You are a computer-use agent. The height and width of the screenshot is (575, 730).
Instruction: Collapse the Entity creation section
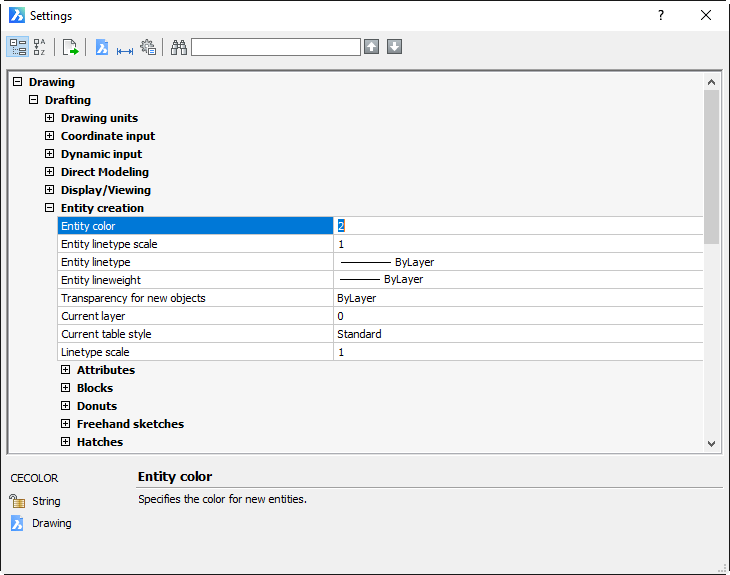tap(49, 208)
